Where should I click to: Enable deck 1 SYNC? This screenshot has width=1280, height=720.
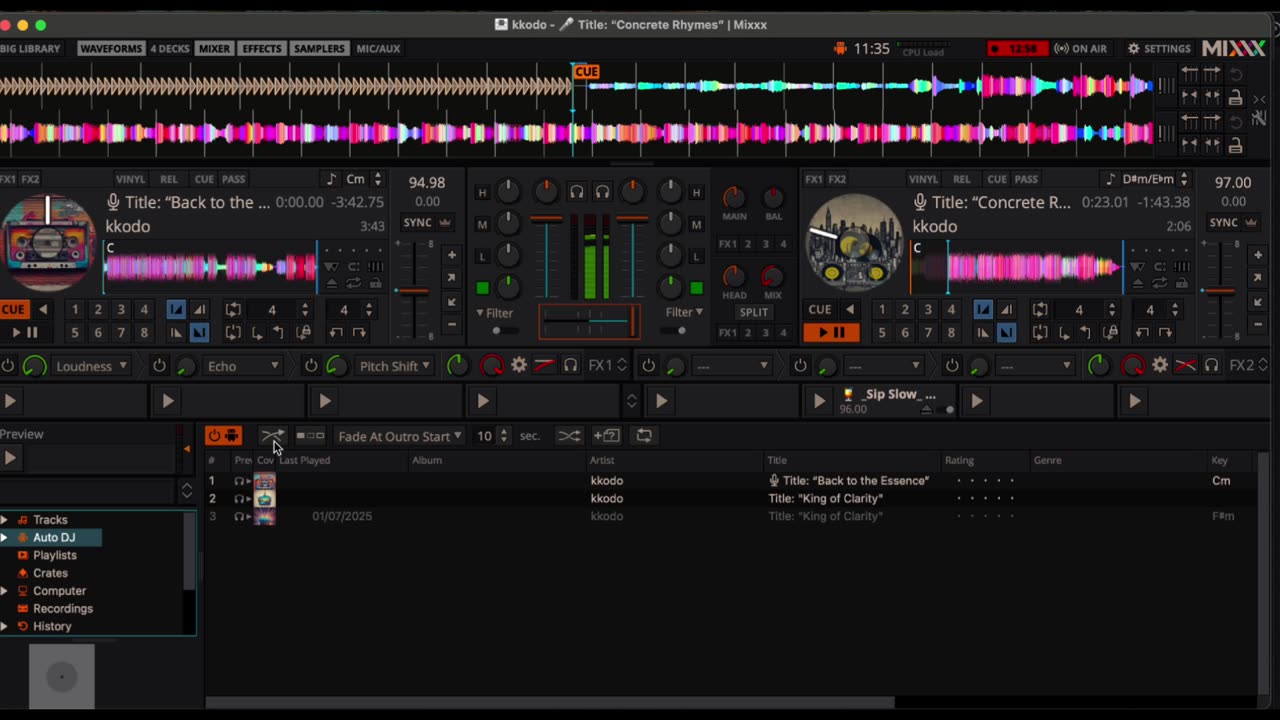click(x=418, y=223)
